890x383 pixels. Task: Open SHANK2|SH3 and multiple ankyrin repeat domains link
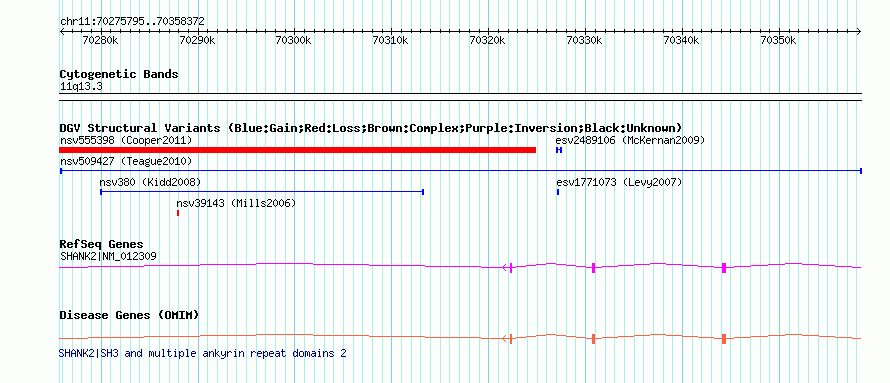coord(203,353)
